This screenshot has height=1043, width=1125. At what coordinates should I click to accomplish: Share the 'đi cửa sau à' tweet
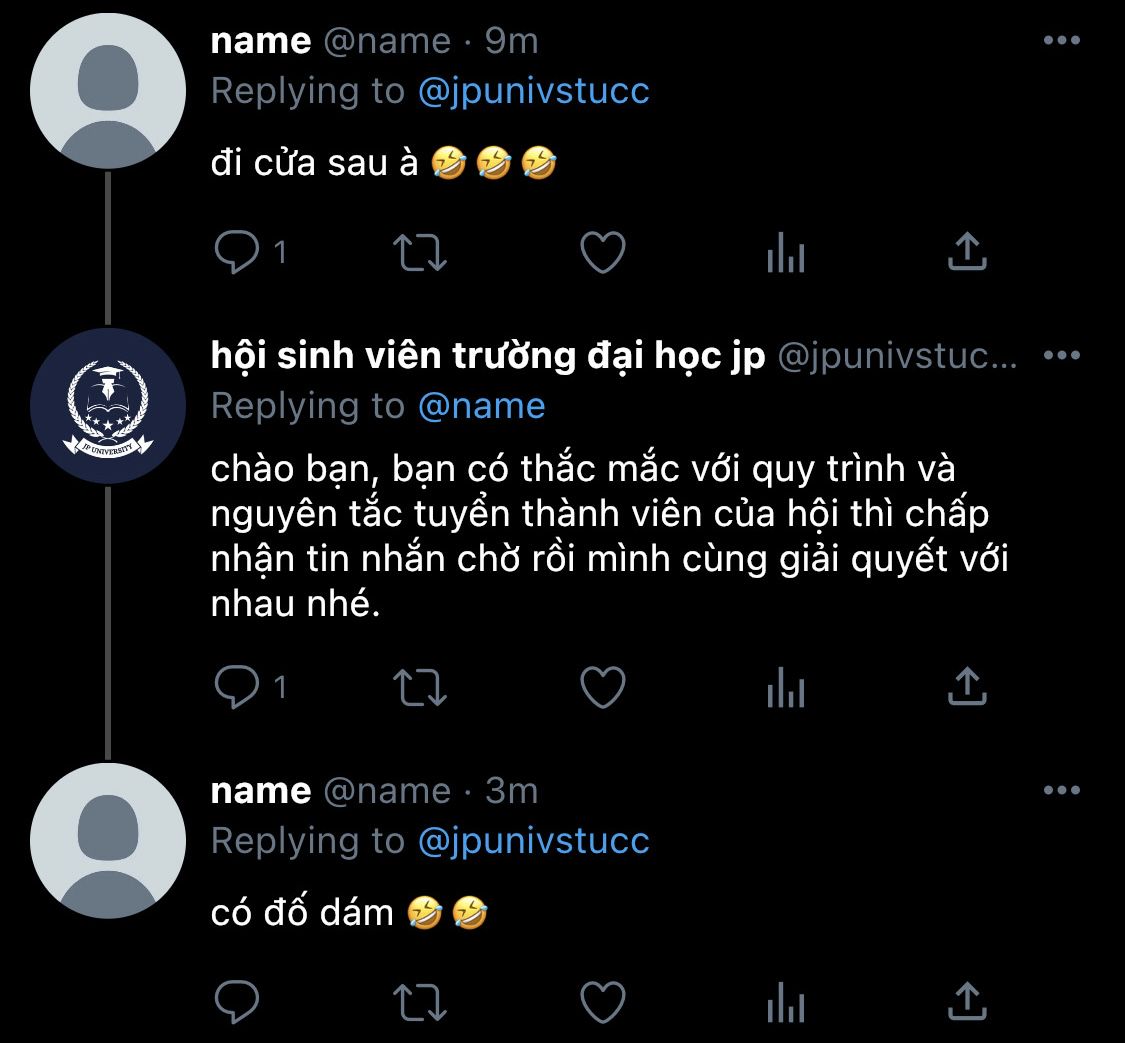pyautogui.click(x=967, y=251)
